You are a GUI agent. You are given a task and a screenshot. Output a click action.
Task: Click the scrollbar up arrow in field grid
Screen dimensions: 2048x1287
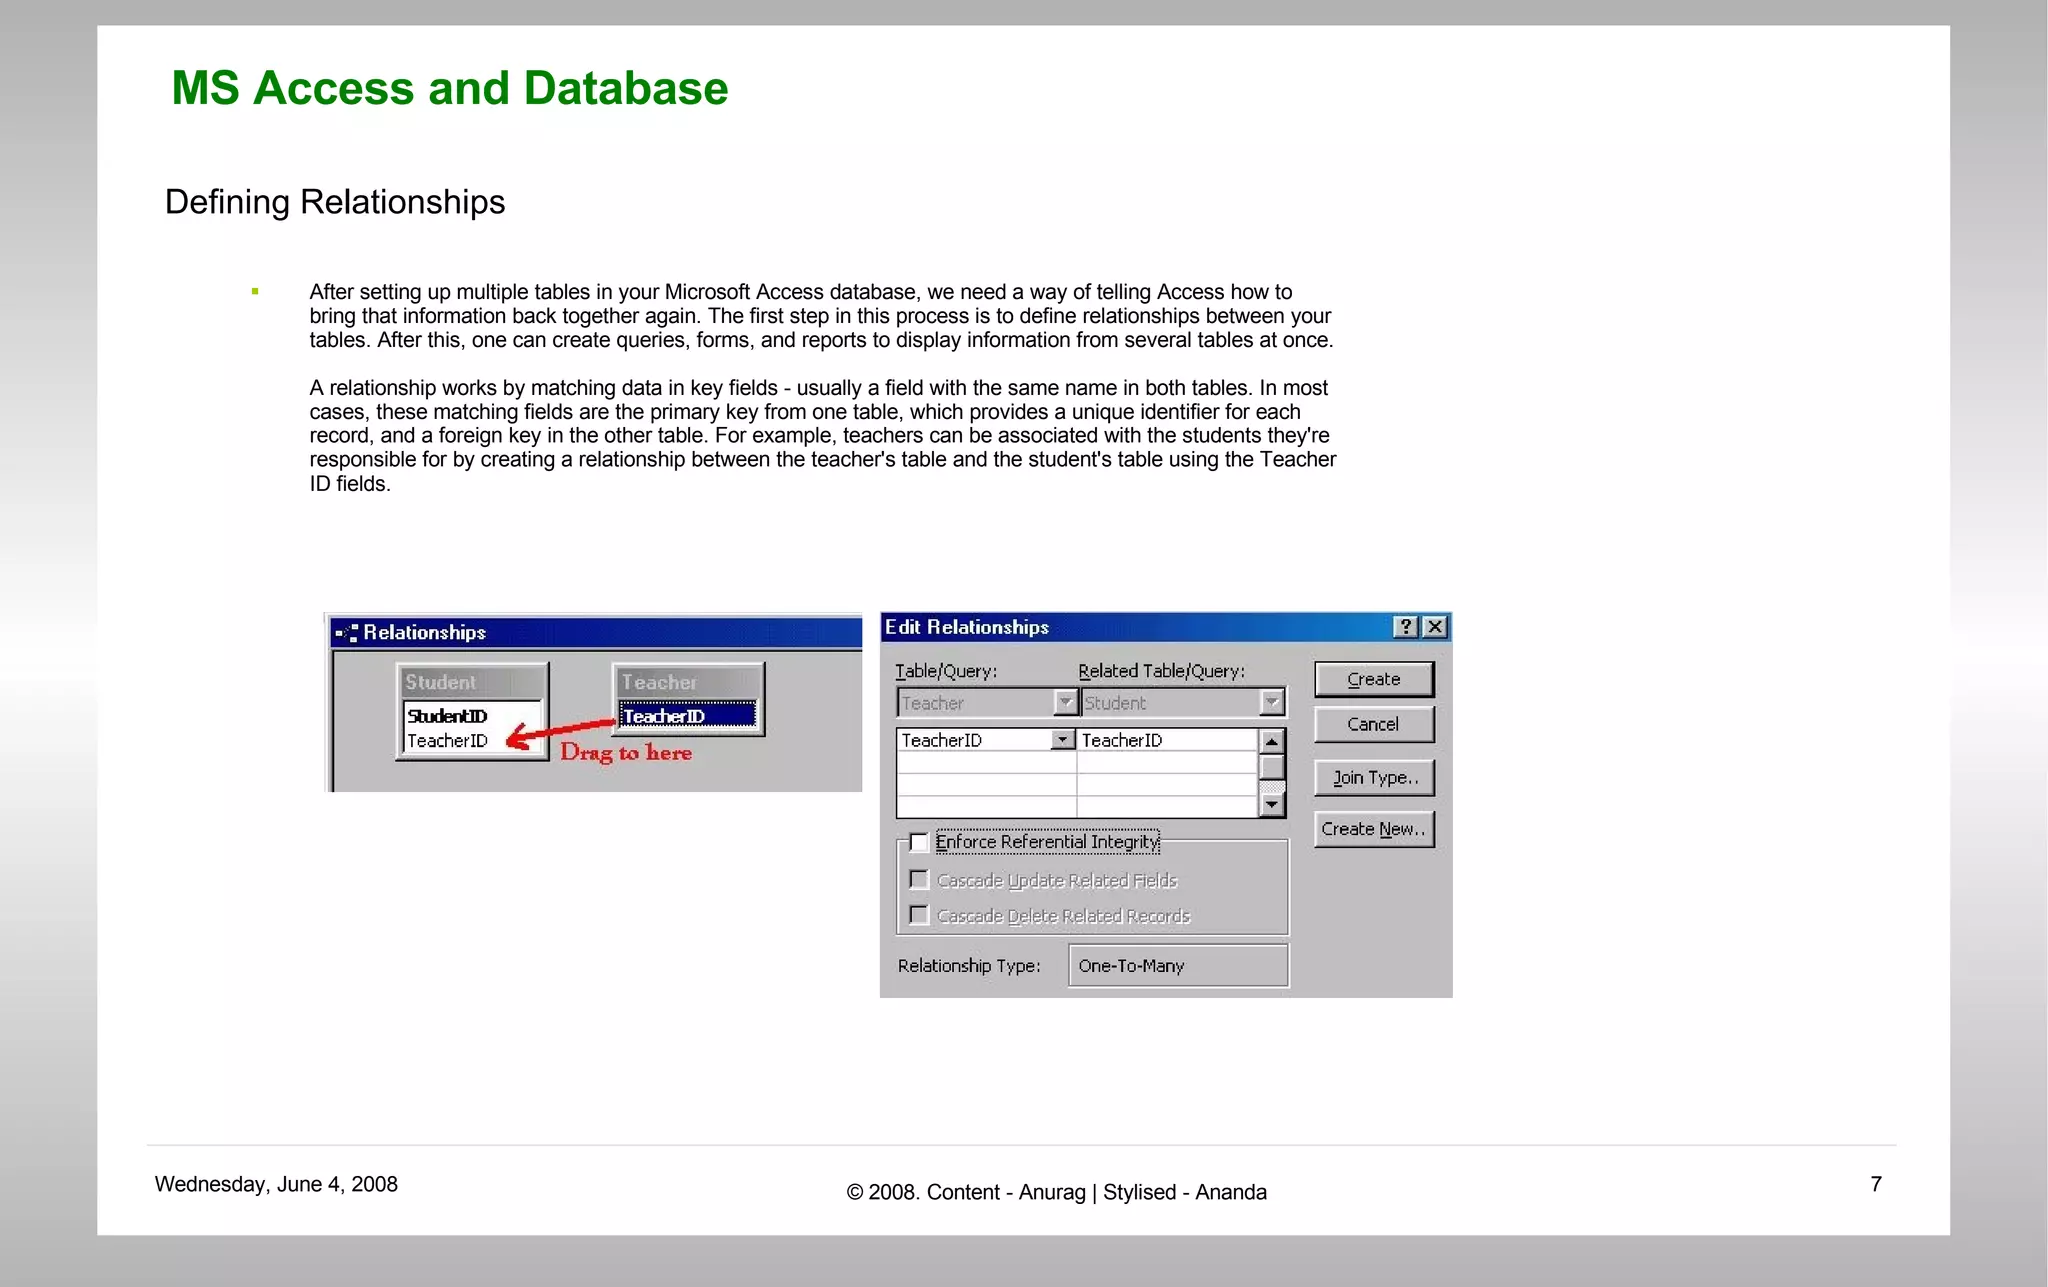pyautogui.click(x=1271, y=741)
